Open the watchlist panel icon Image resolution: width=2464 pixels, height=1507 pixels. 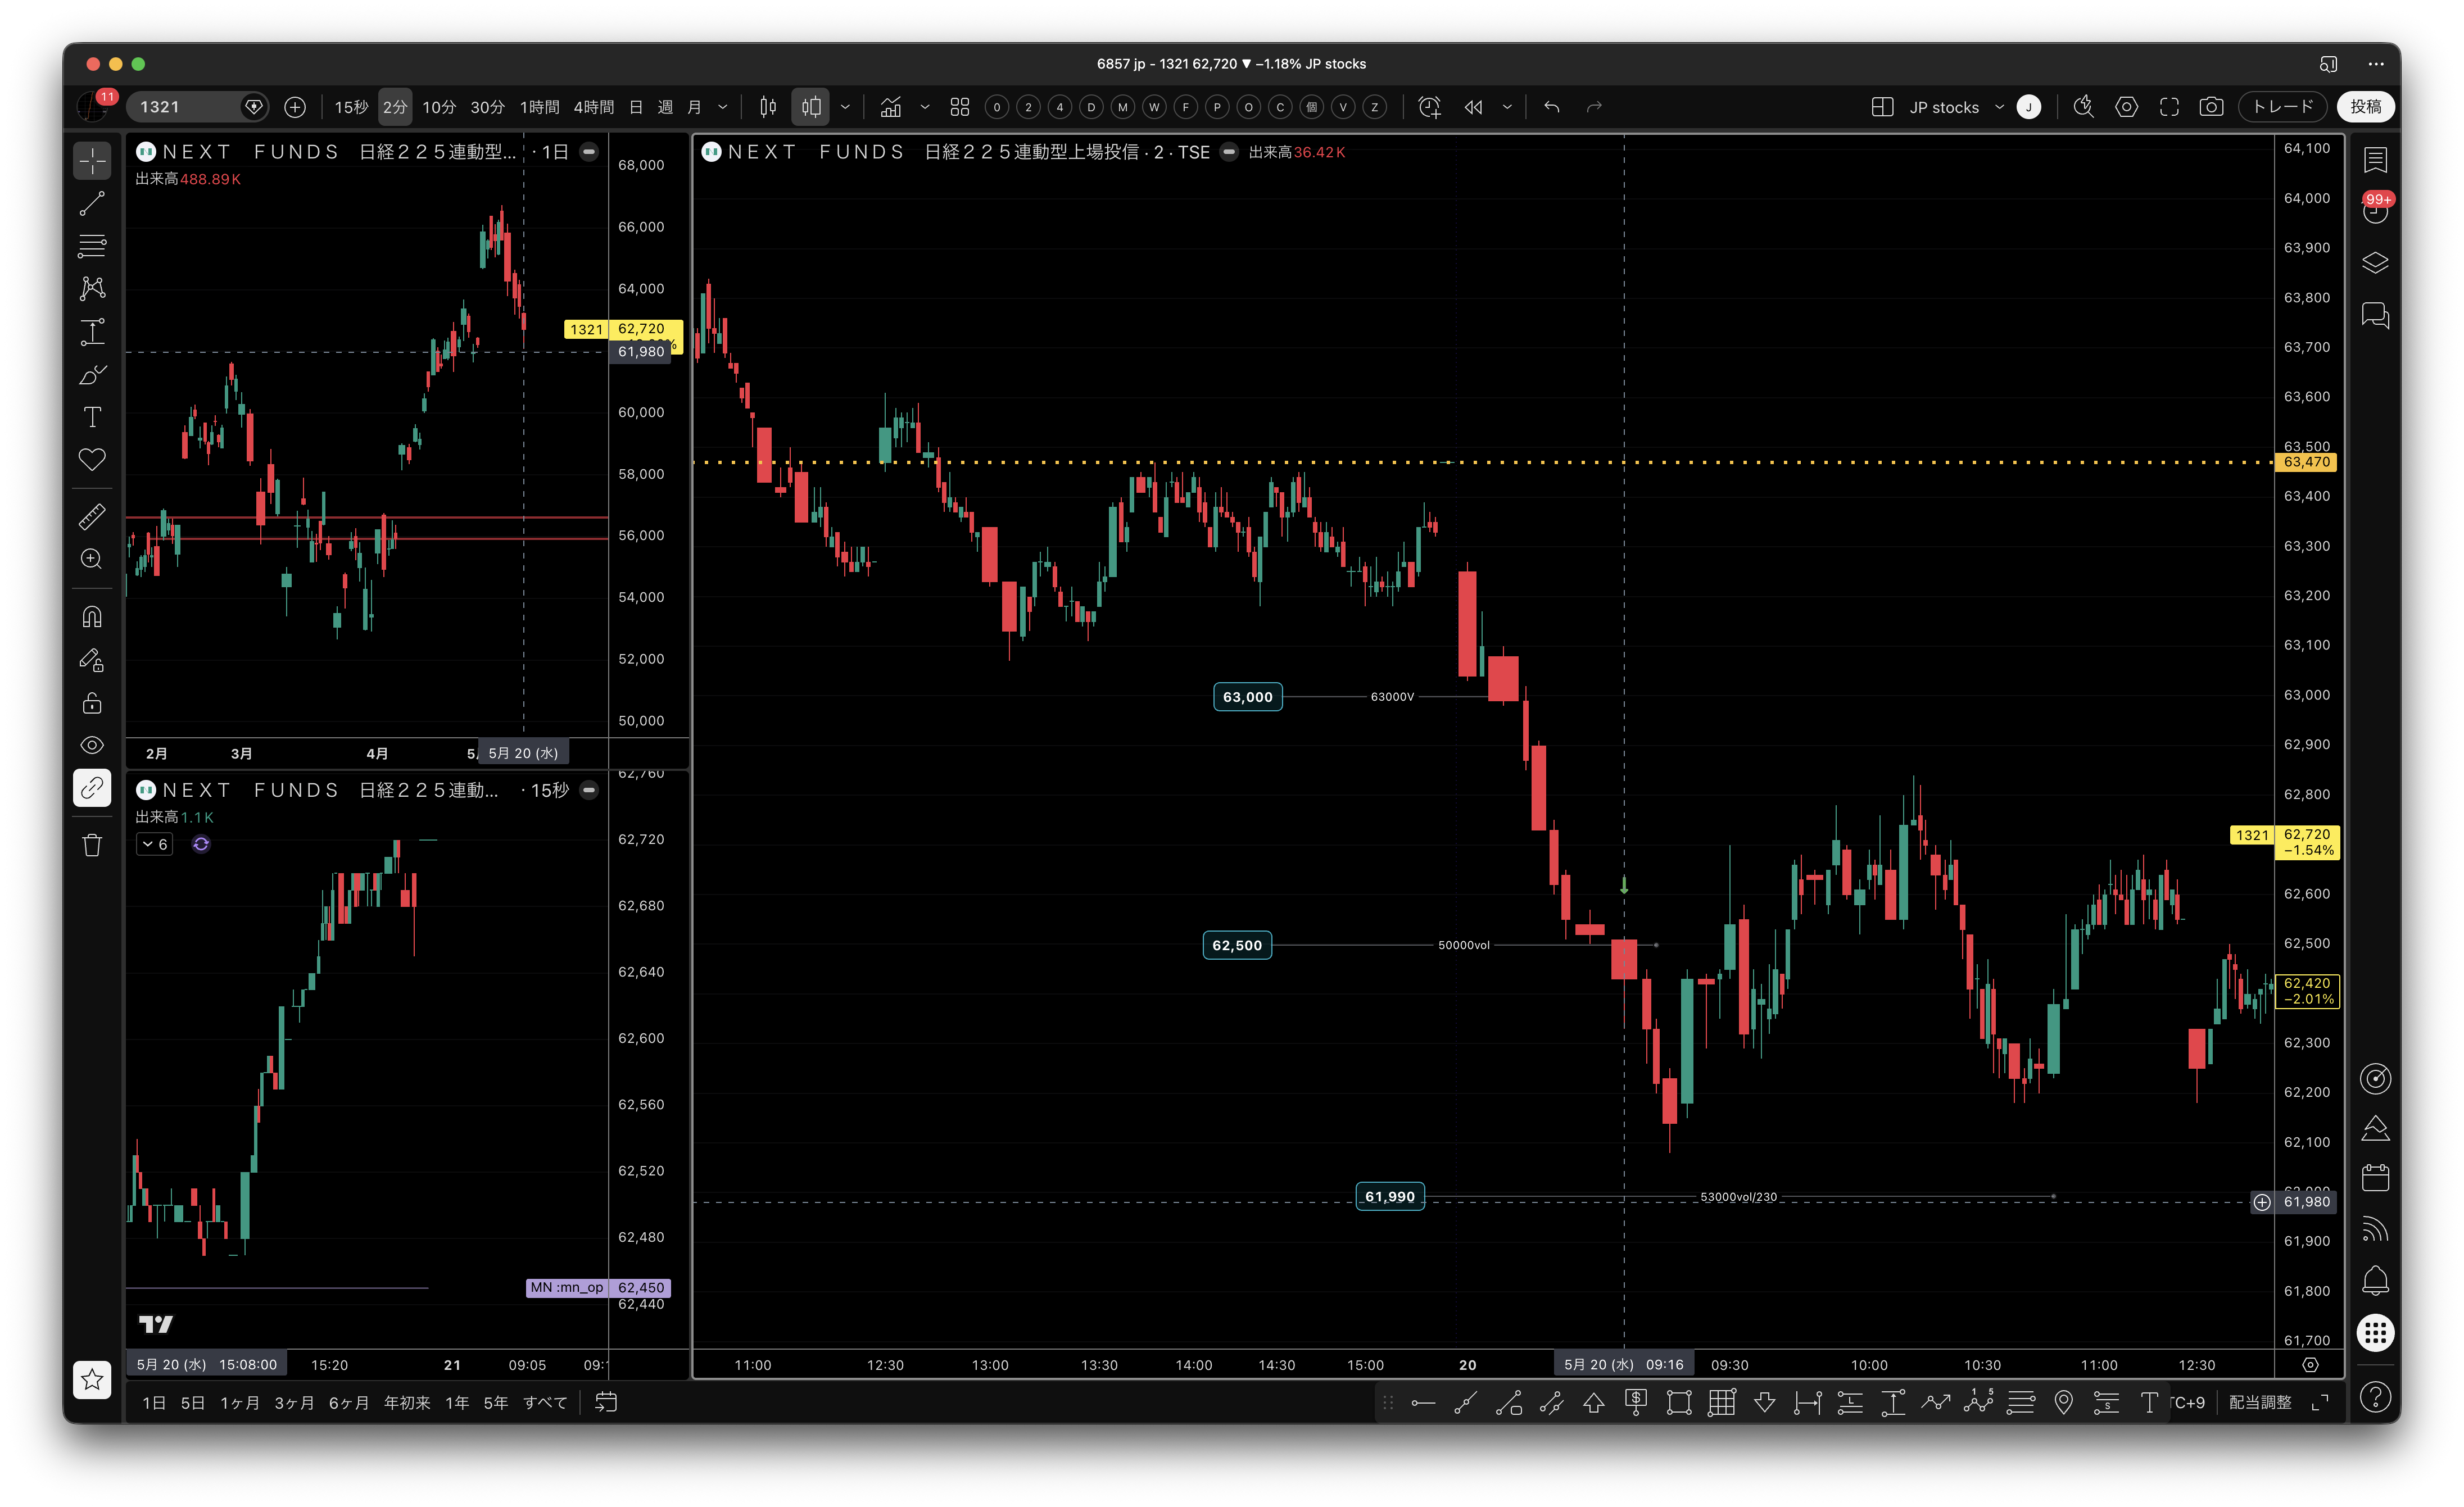(x=2376, y=160)
